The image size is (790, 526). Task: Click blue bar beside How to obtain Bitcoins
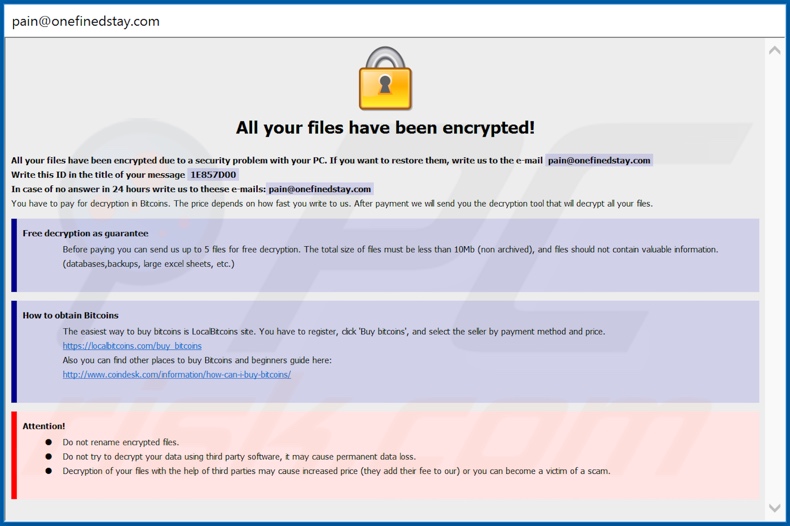[x=14, y=351]
